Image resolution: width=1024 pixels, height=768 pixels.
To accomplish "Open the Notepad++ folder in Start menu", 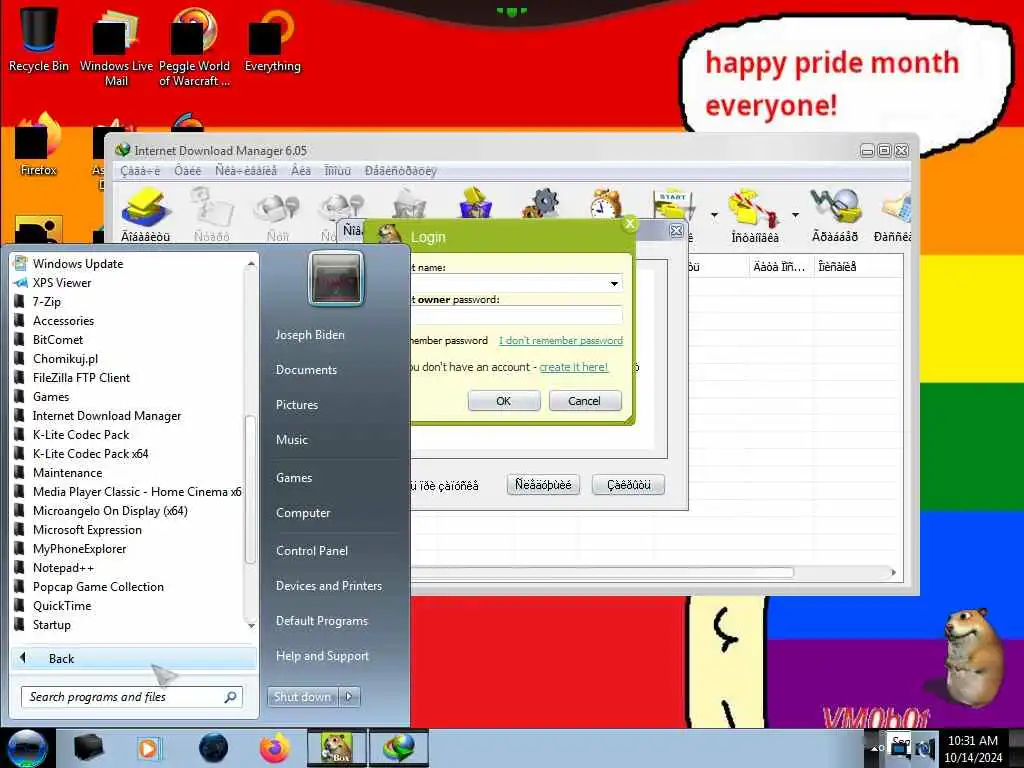I will coord(63,568).
